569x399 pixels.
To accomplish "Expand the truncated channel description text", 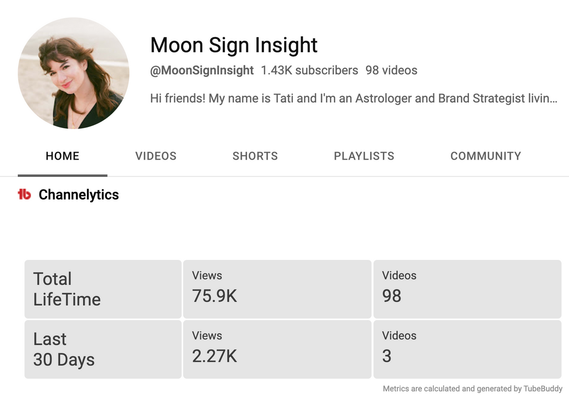I will [354, 98].
